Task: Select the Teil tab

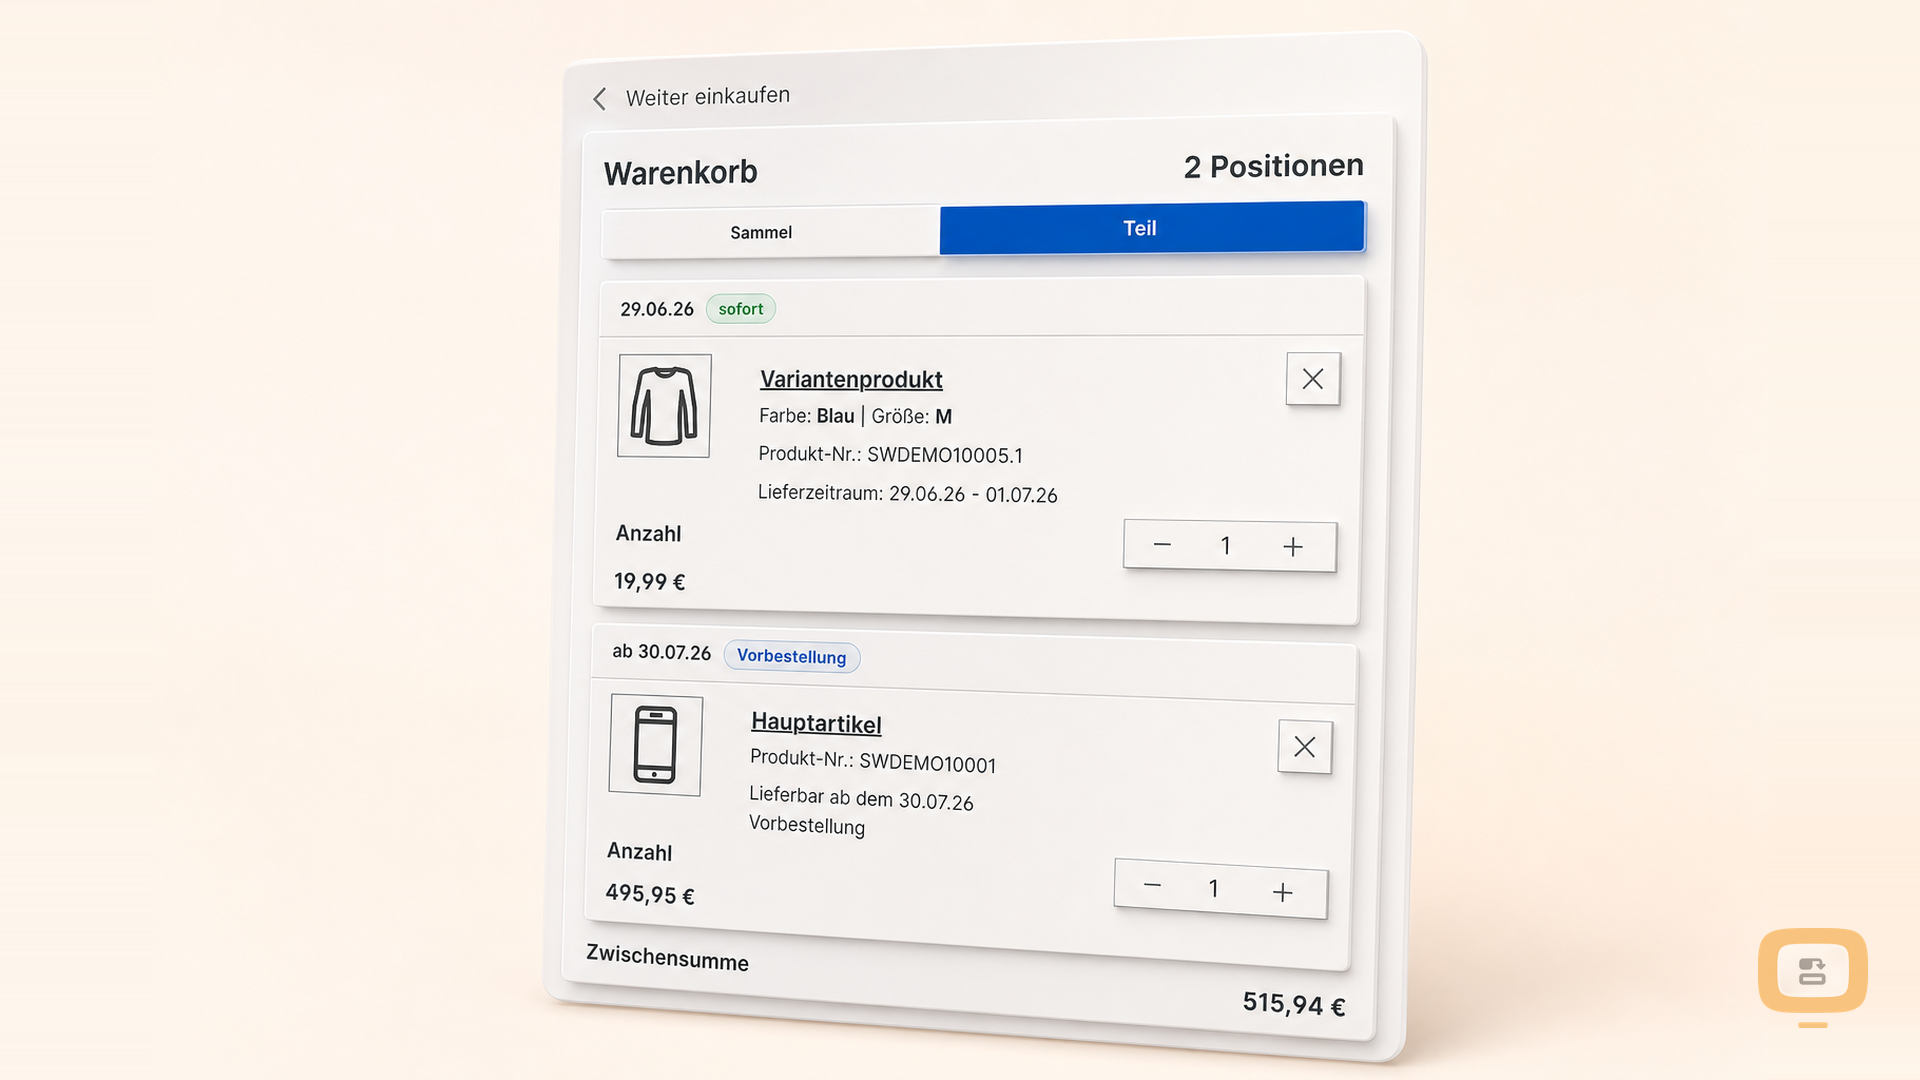Action: tap(1152, 228)
